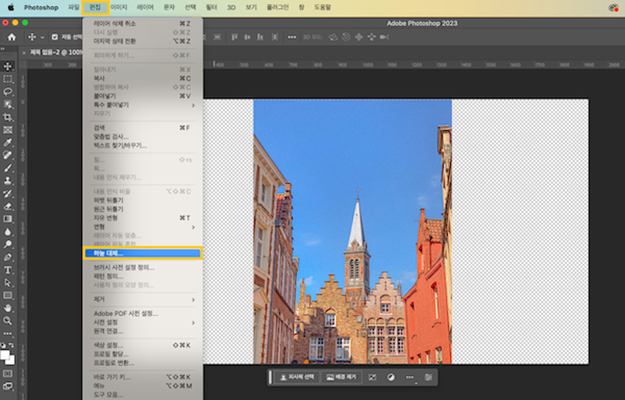Click the 배경 제거 button

click(341, 377)
